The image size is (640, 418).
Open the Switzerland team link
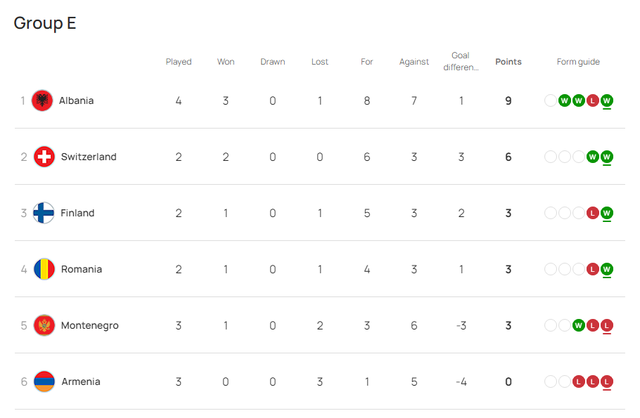tap(88, 157)
